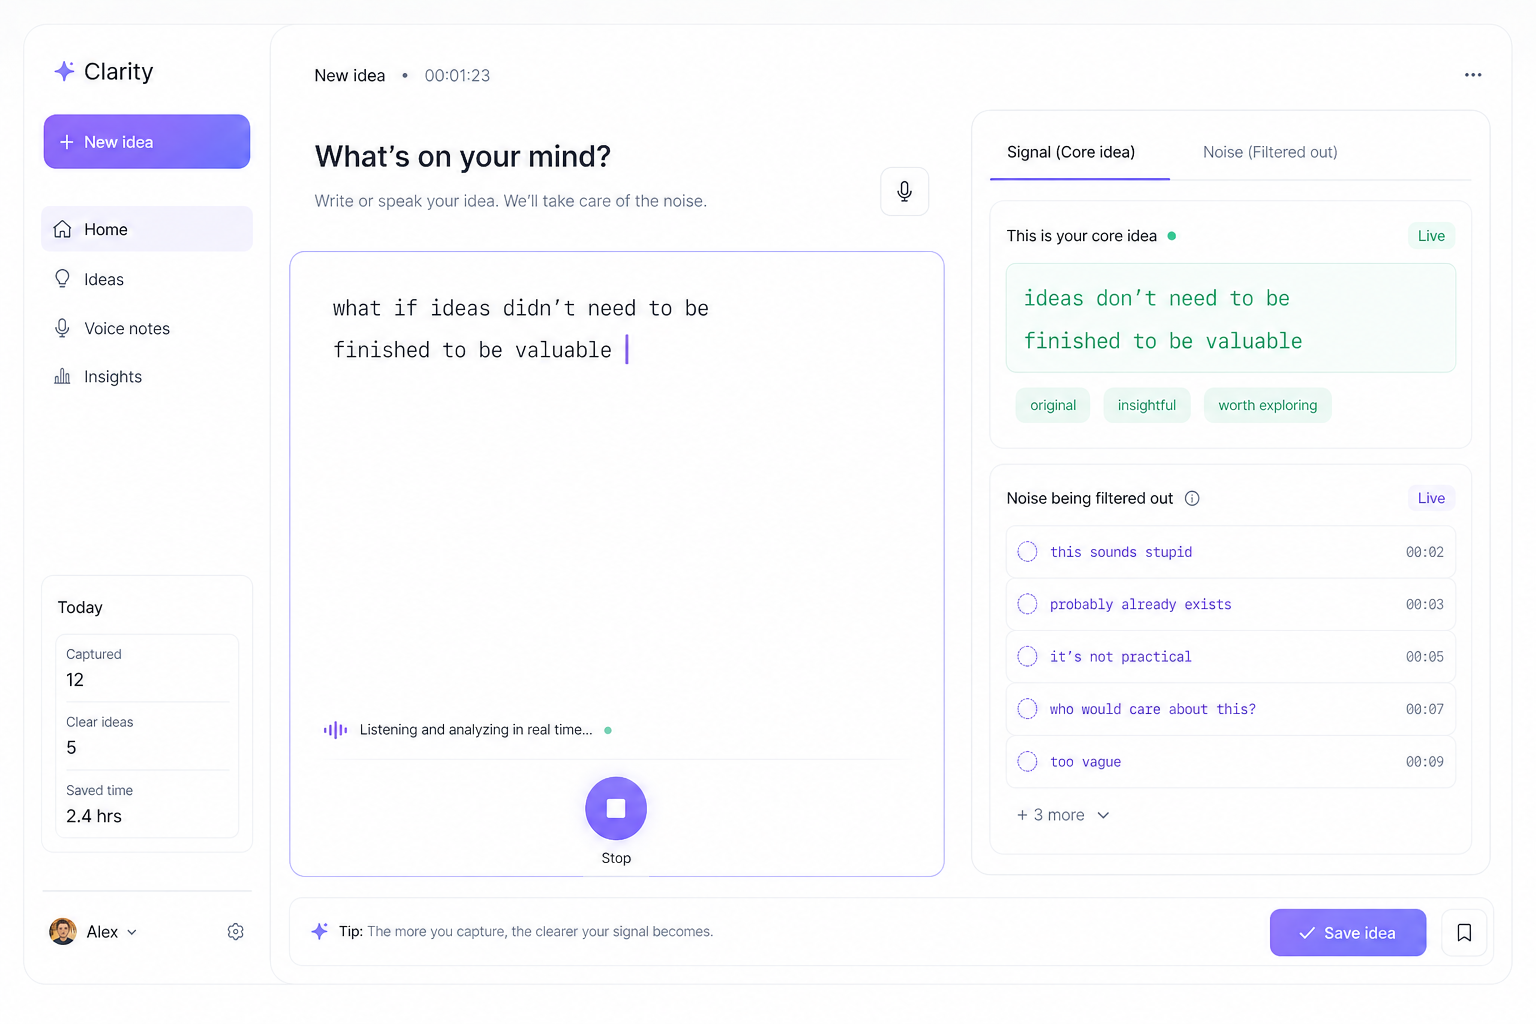Image resolution: width=1536 pixels, height=1024 pixels.
Task: Check the circle for "too vague"
Action: coord(1027,762)
